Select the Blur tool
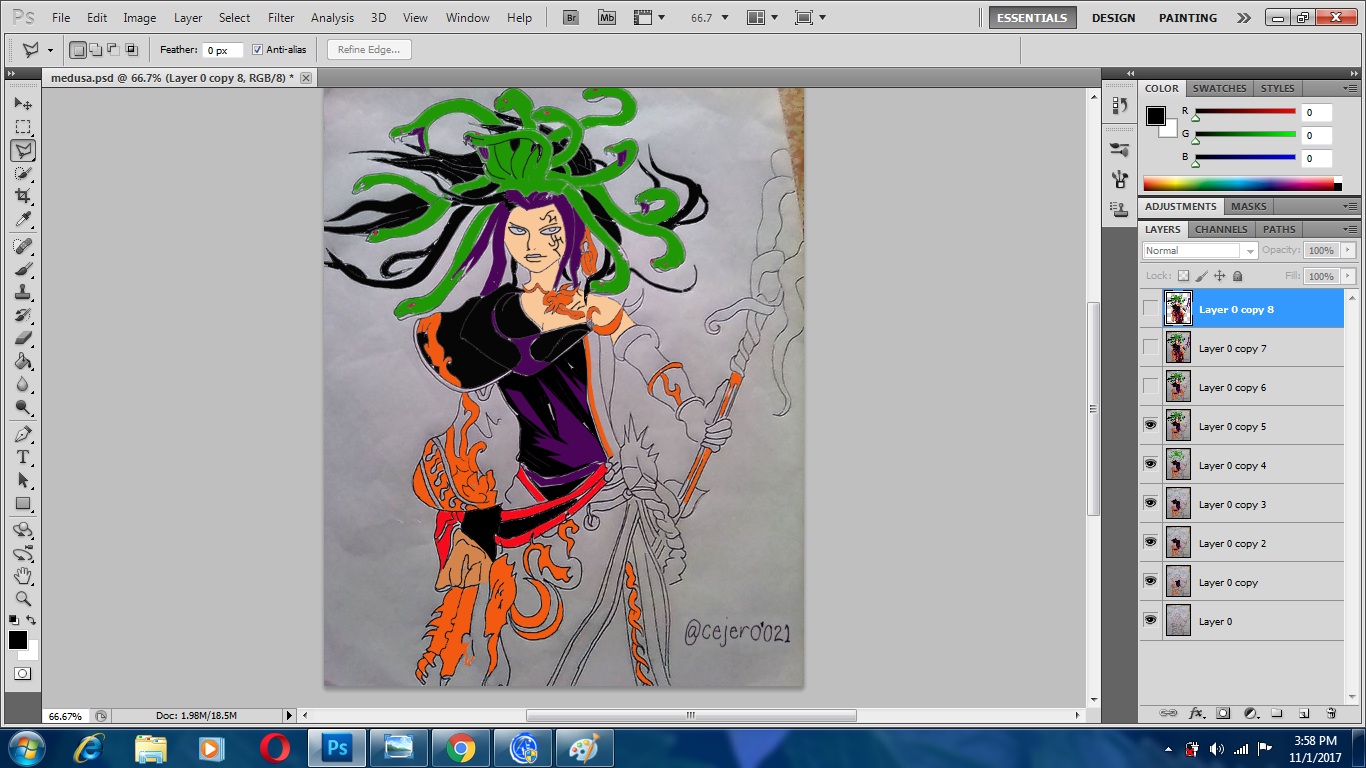The image size is (1366, 768). 23,384
